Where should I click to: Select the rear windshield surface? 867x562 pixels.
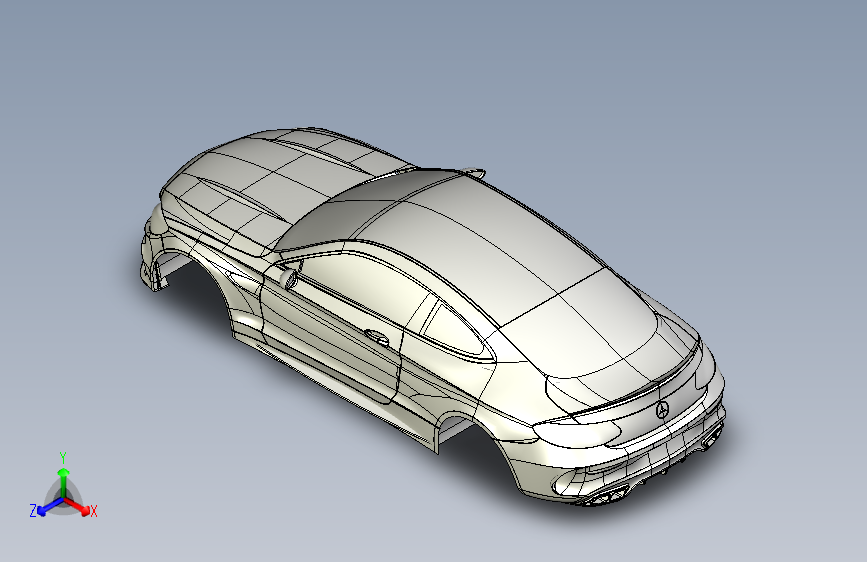581,321
